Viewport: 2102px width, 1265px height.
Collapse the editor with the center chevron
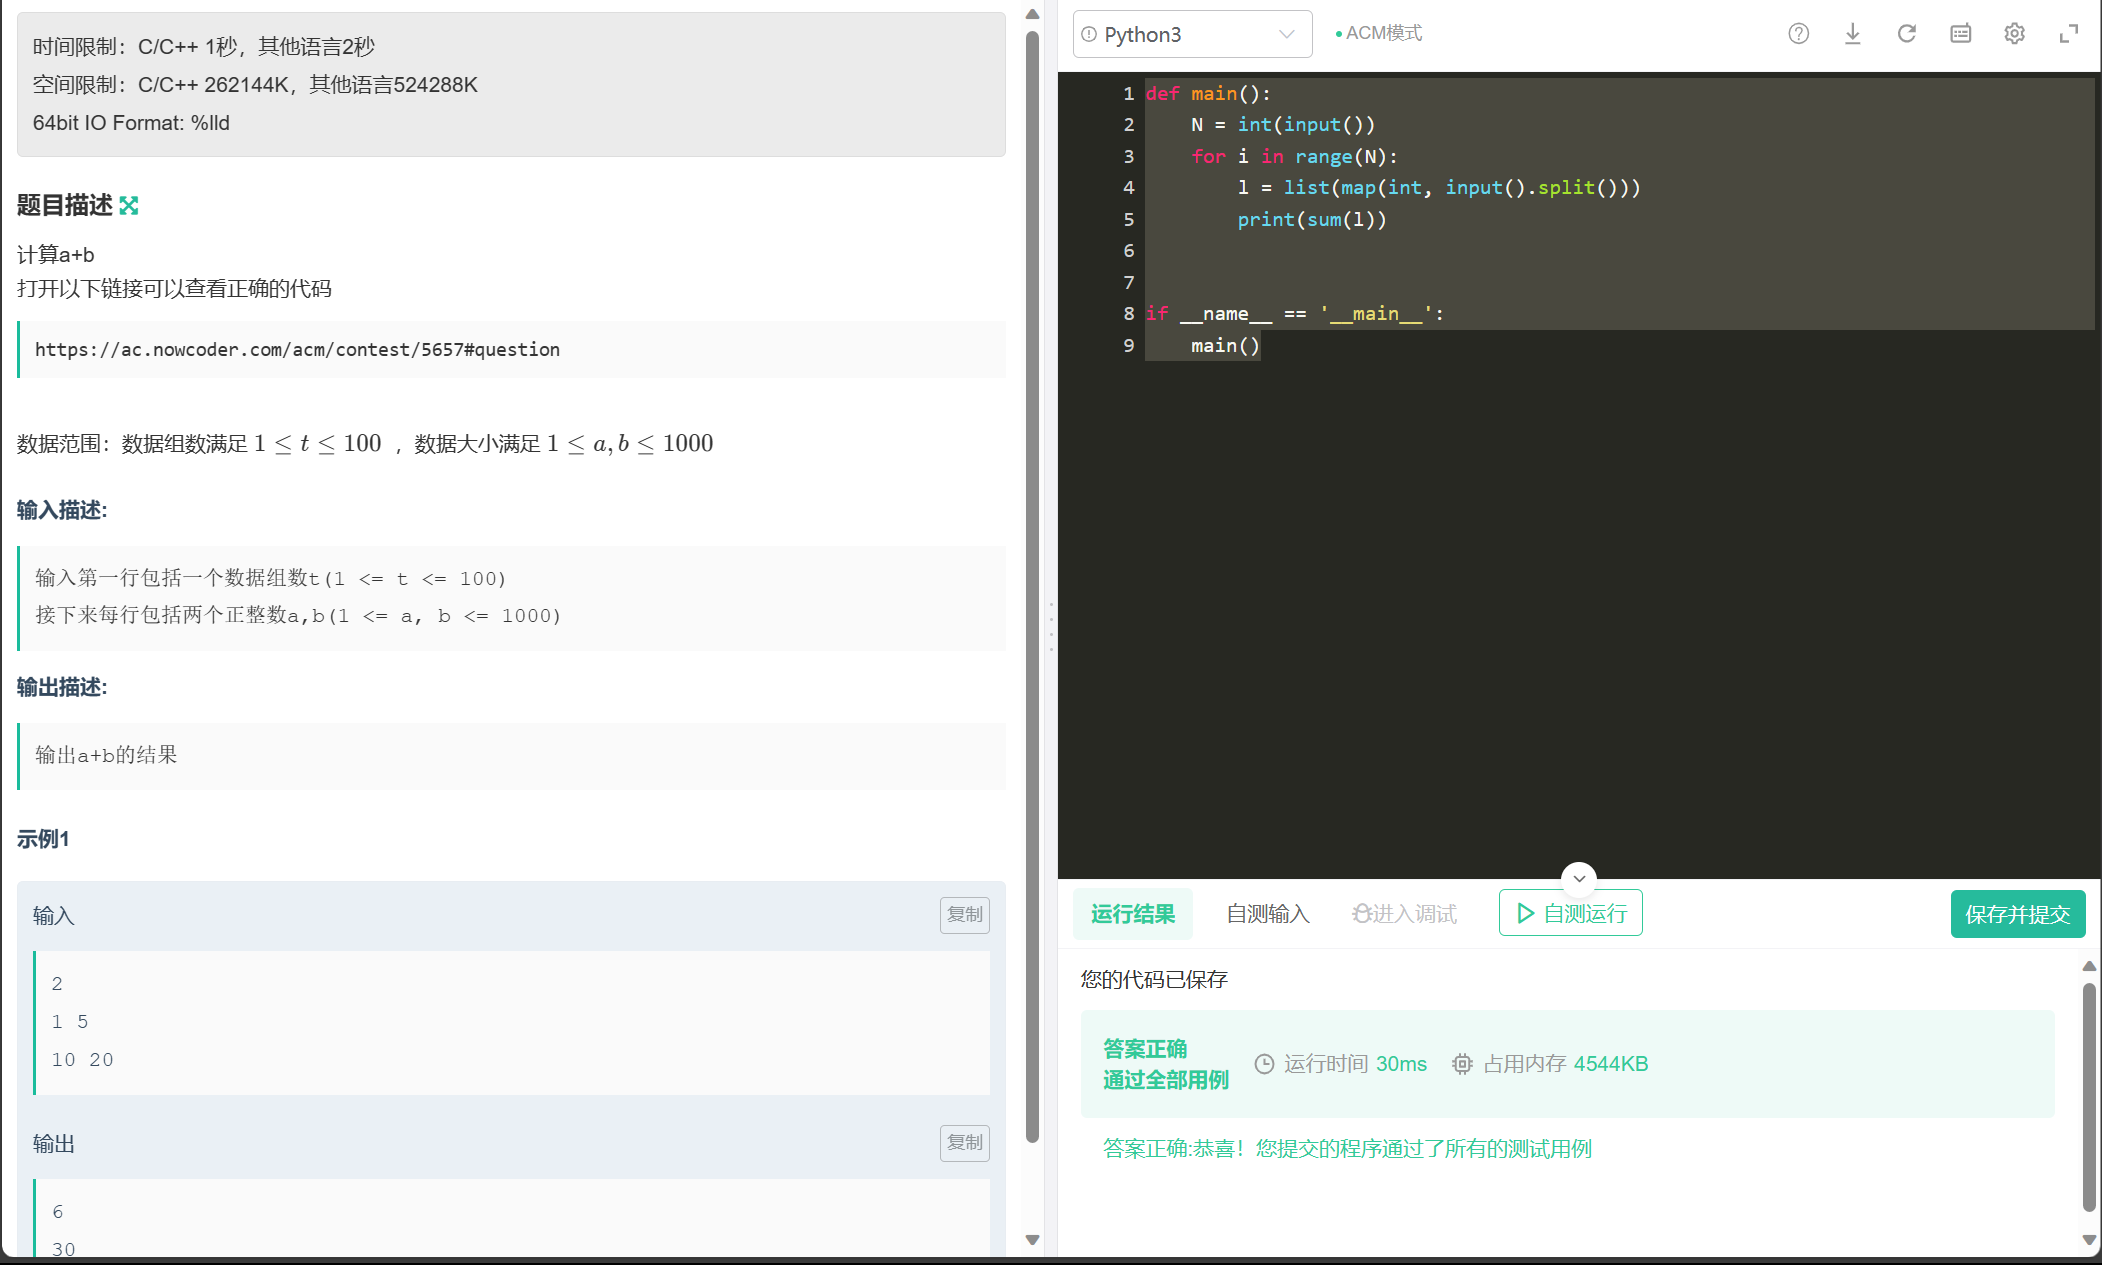[1578, 879]
